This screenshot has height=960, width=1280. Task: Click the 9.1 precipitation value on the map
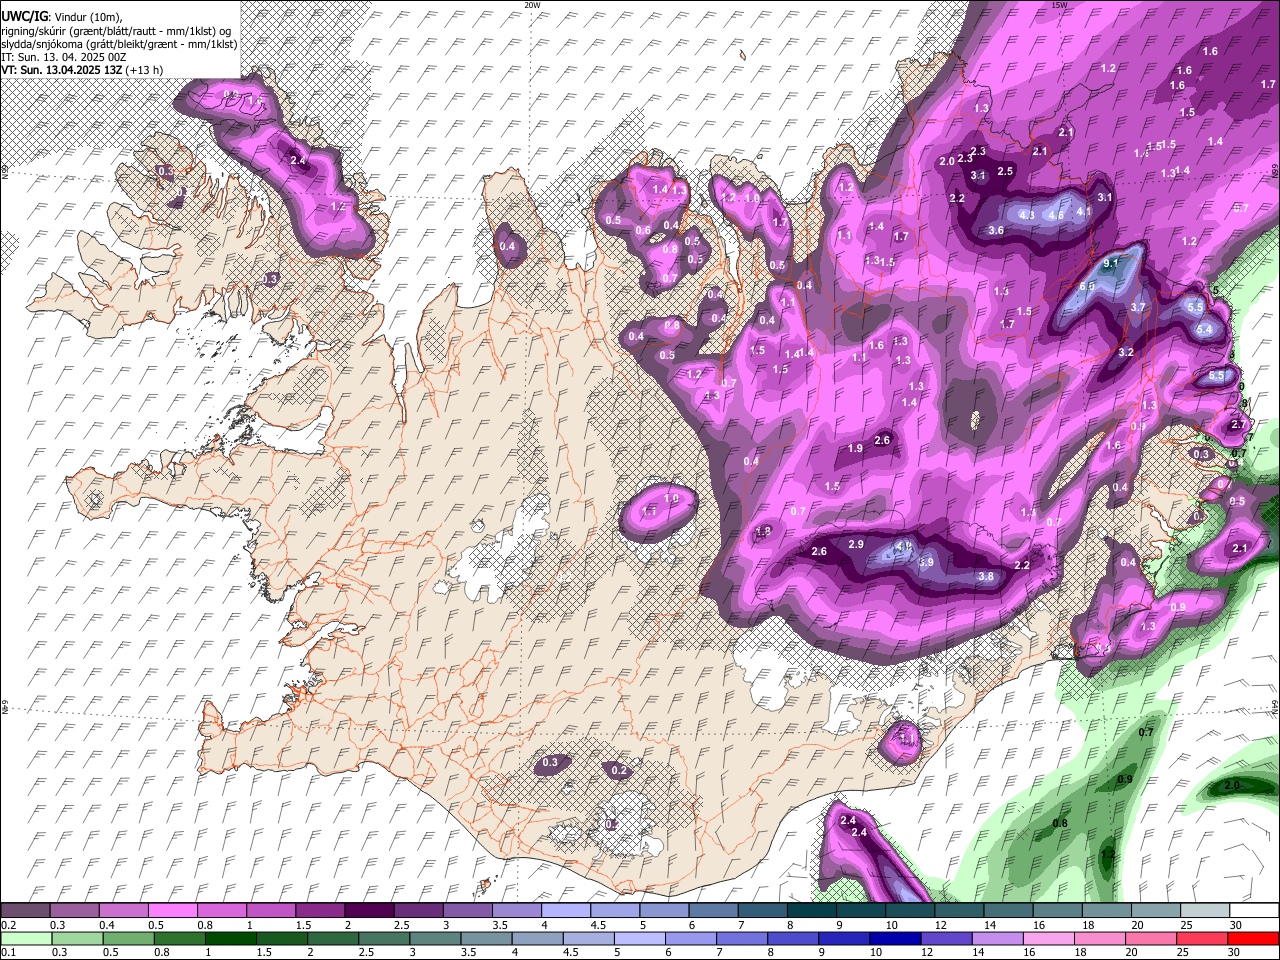(x=1110, y=264)
